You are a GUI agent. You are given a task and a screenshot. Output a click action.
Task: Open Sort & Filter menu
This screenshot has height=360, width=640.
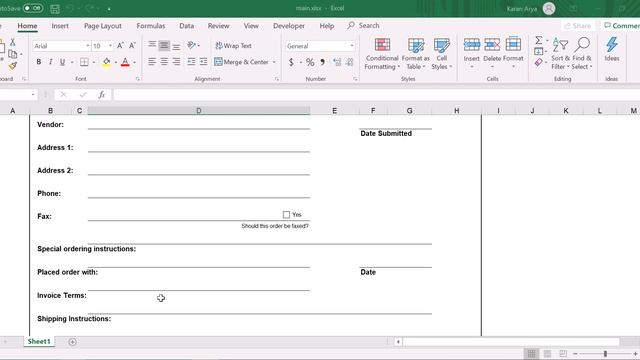(560, 54)
